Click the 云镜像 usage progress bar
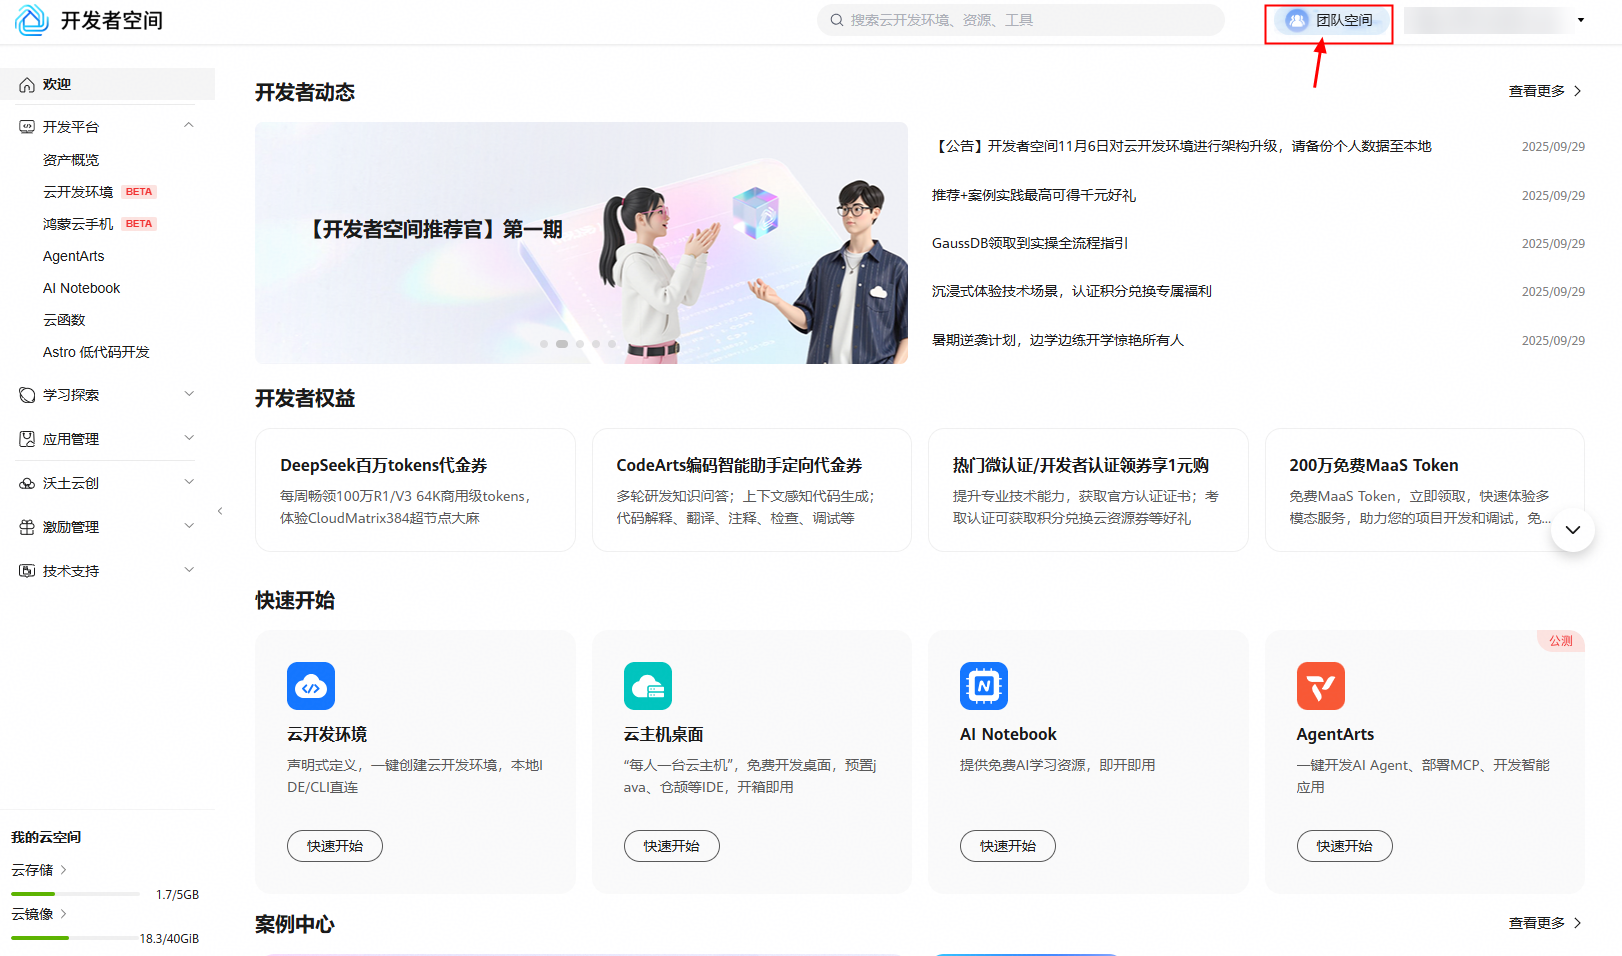 tap(75, 938)
